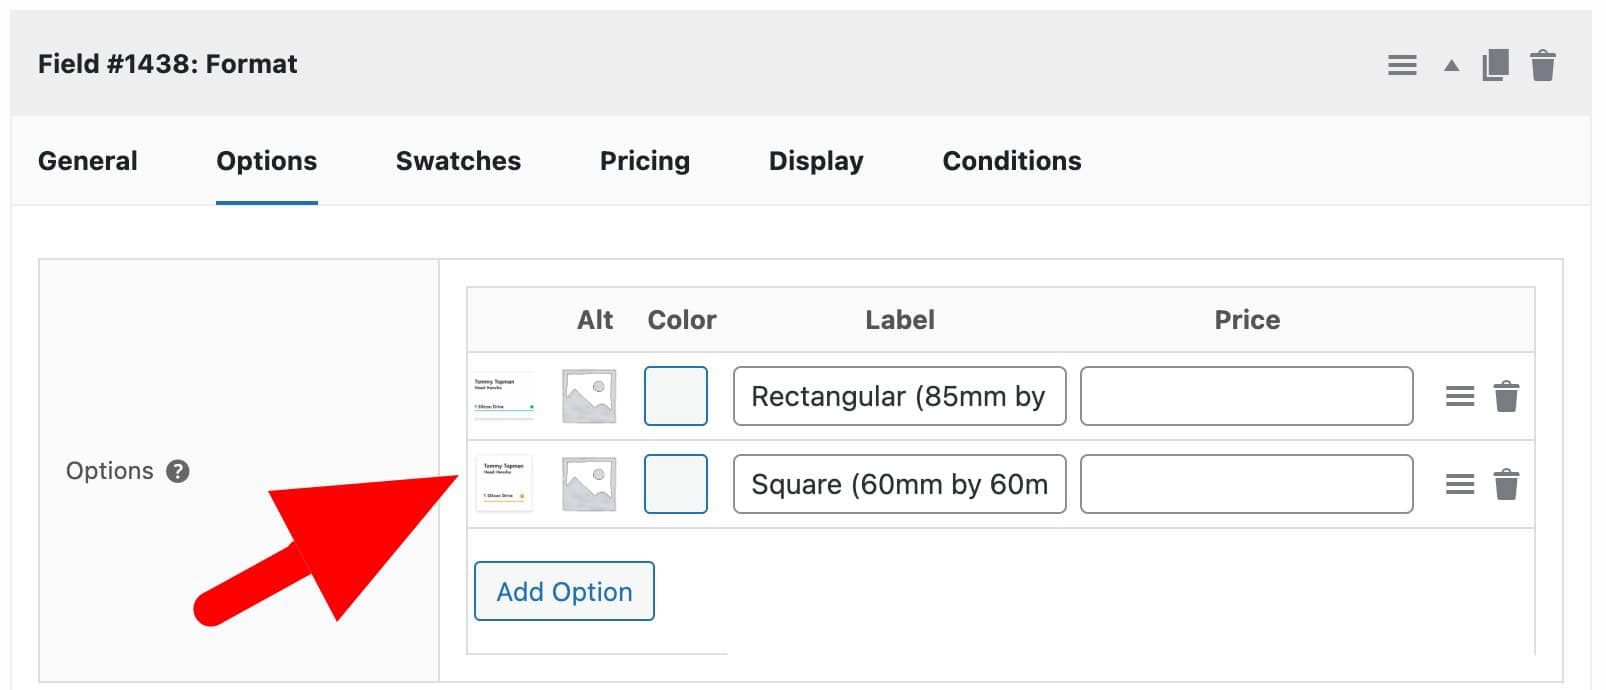The width and height of the screenshot is (1606, 690).
Task: Open the Color swatch for the Square option
Action: 675,484
